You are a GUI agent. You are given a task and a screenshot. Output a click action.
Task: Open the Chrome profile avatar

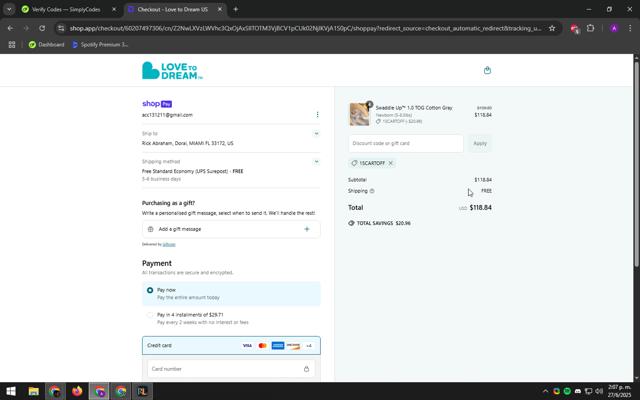[x=613, y=28]
